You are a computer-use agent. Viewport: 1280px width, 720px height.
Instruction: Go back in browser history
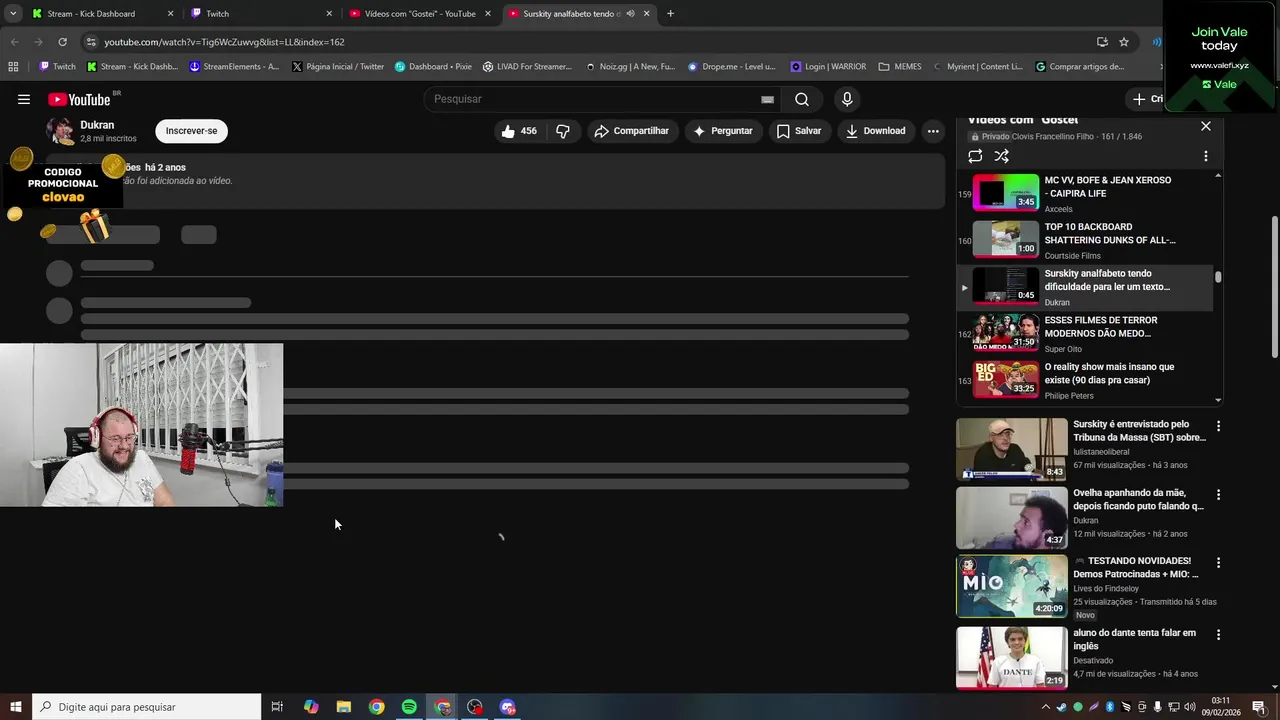click(14, 42)
